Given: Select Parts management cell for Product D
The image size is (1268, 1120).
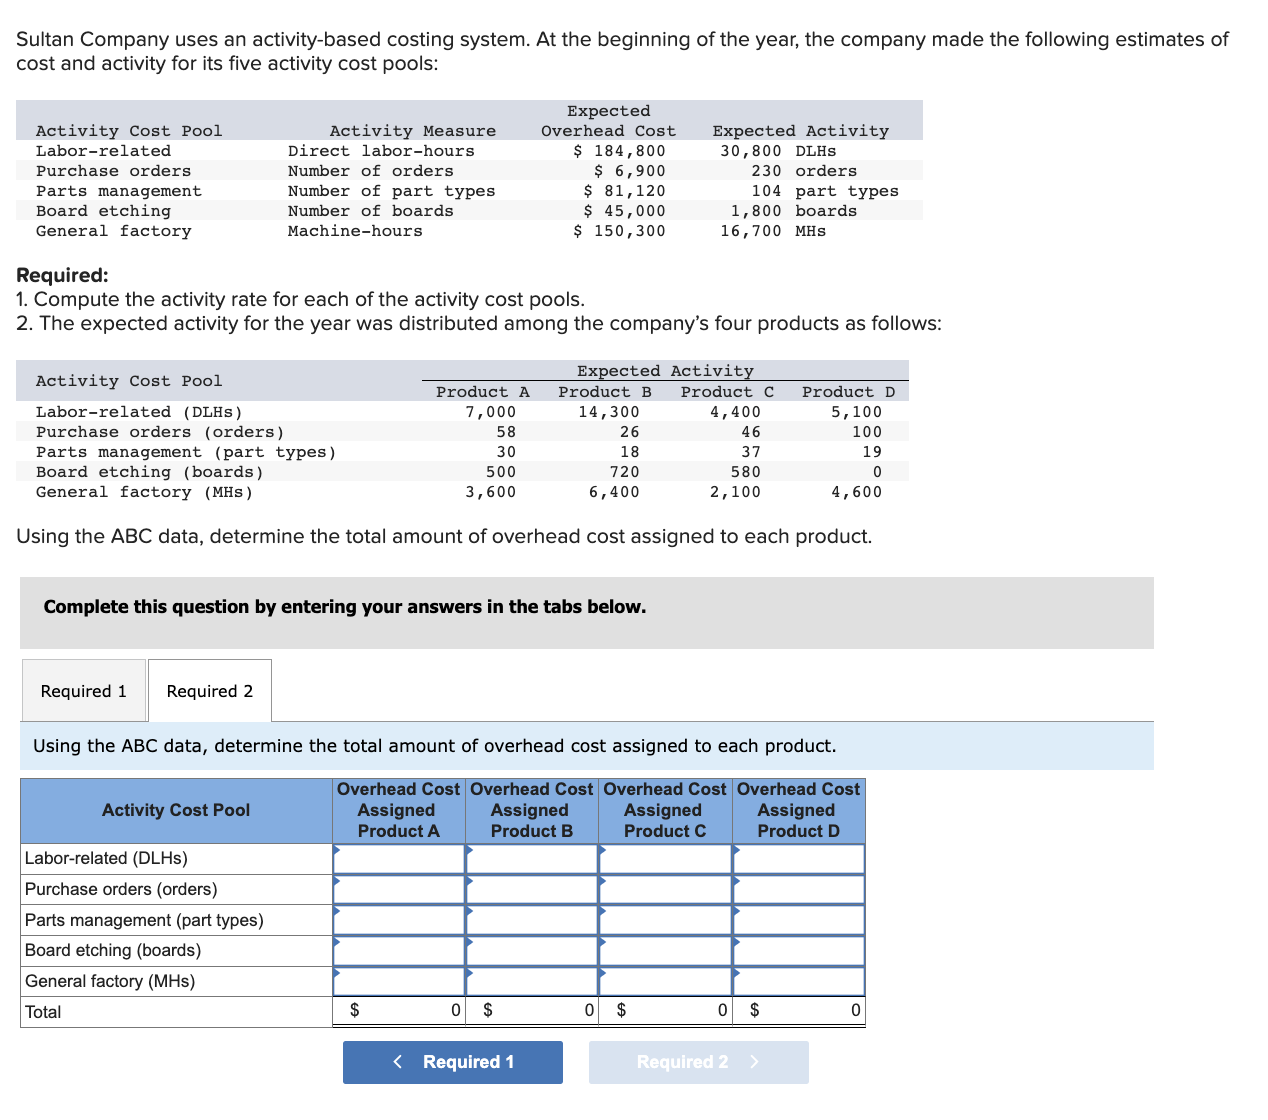Looking at the screenshot, I should pos(798,919).
